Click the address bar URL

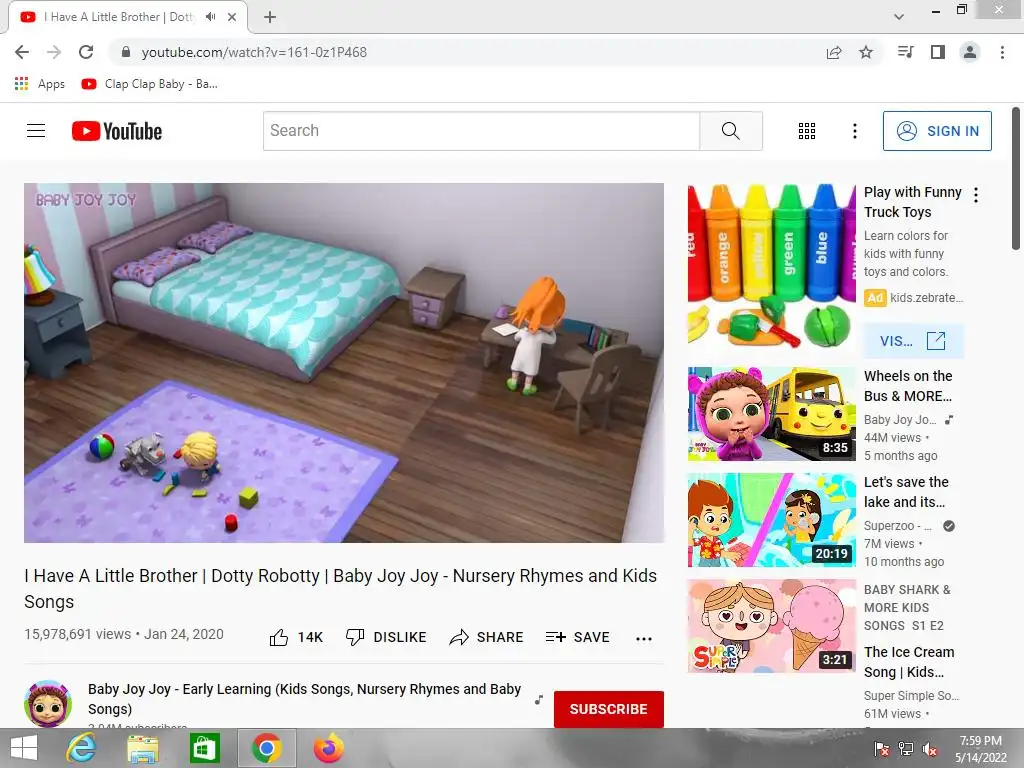point(254,52)
